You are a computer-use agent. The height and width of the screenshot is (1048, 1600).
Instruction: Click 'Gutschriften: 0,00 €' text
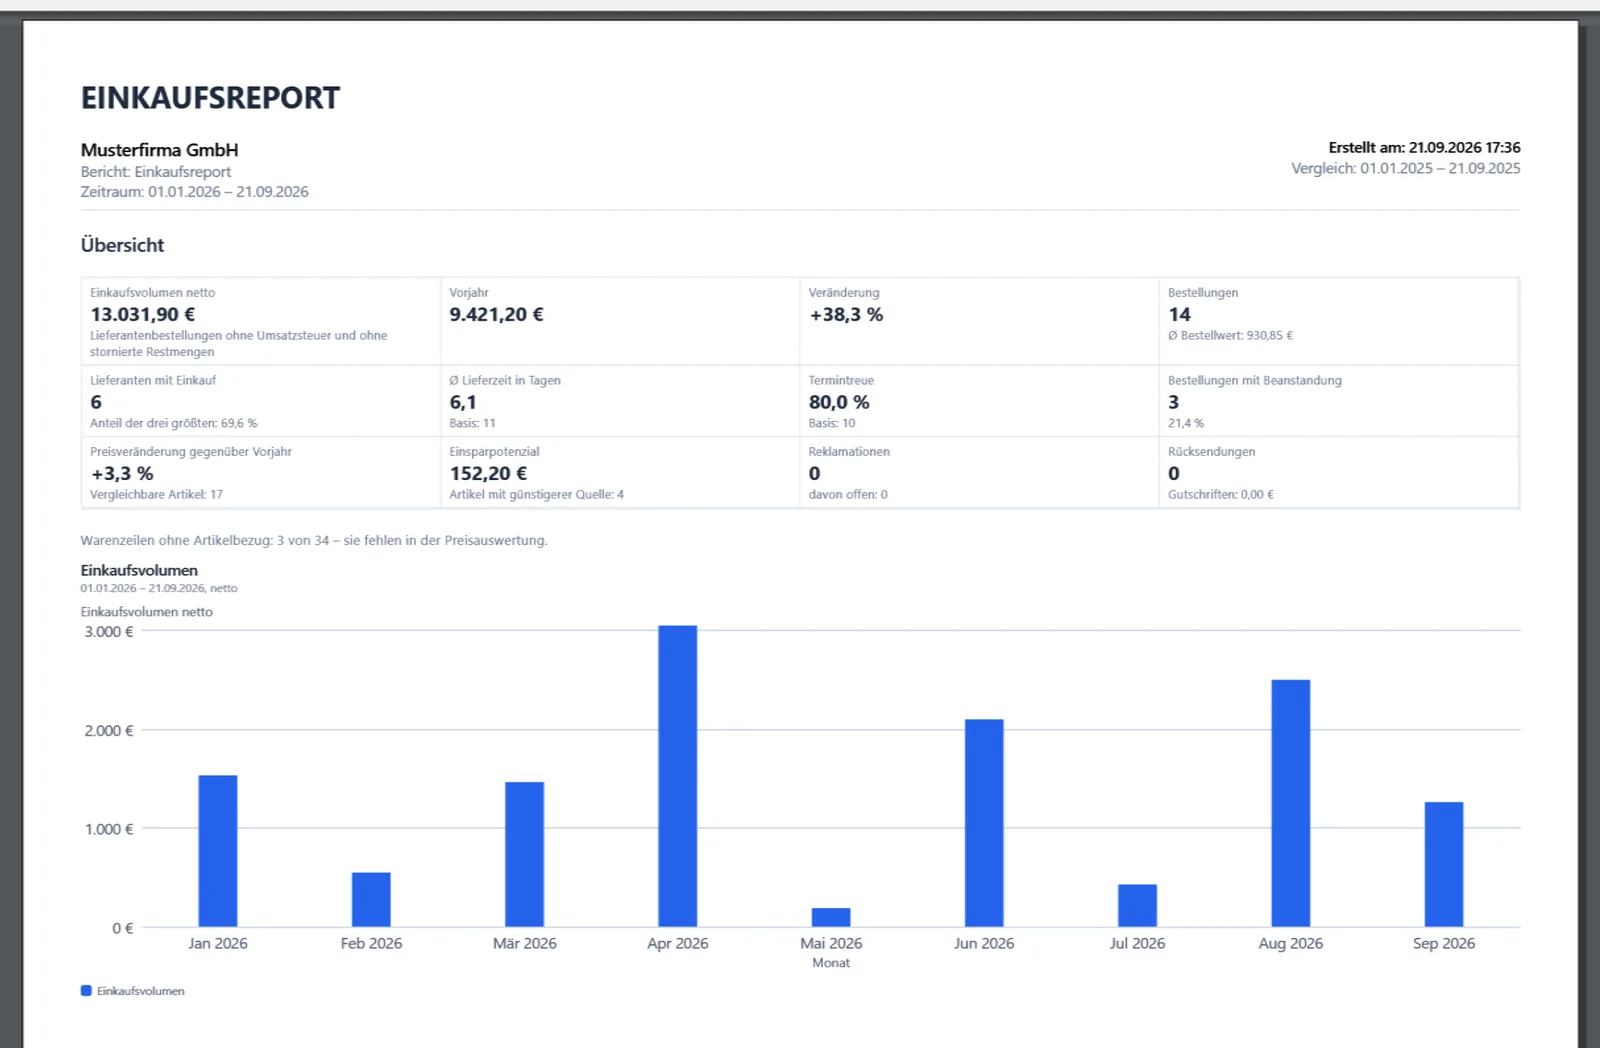tap(1221, 494)
